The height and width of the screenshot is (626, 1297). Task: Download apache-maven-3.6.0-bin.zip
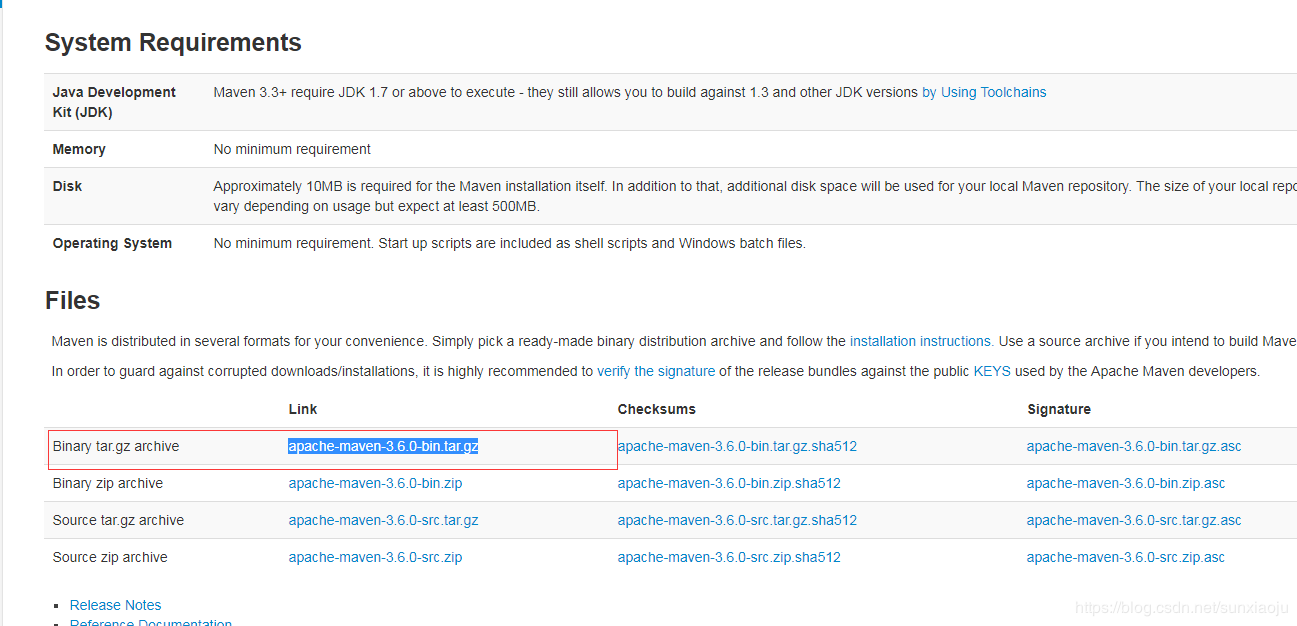pos(375,483)
